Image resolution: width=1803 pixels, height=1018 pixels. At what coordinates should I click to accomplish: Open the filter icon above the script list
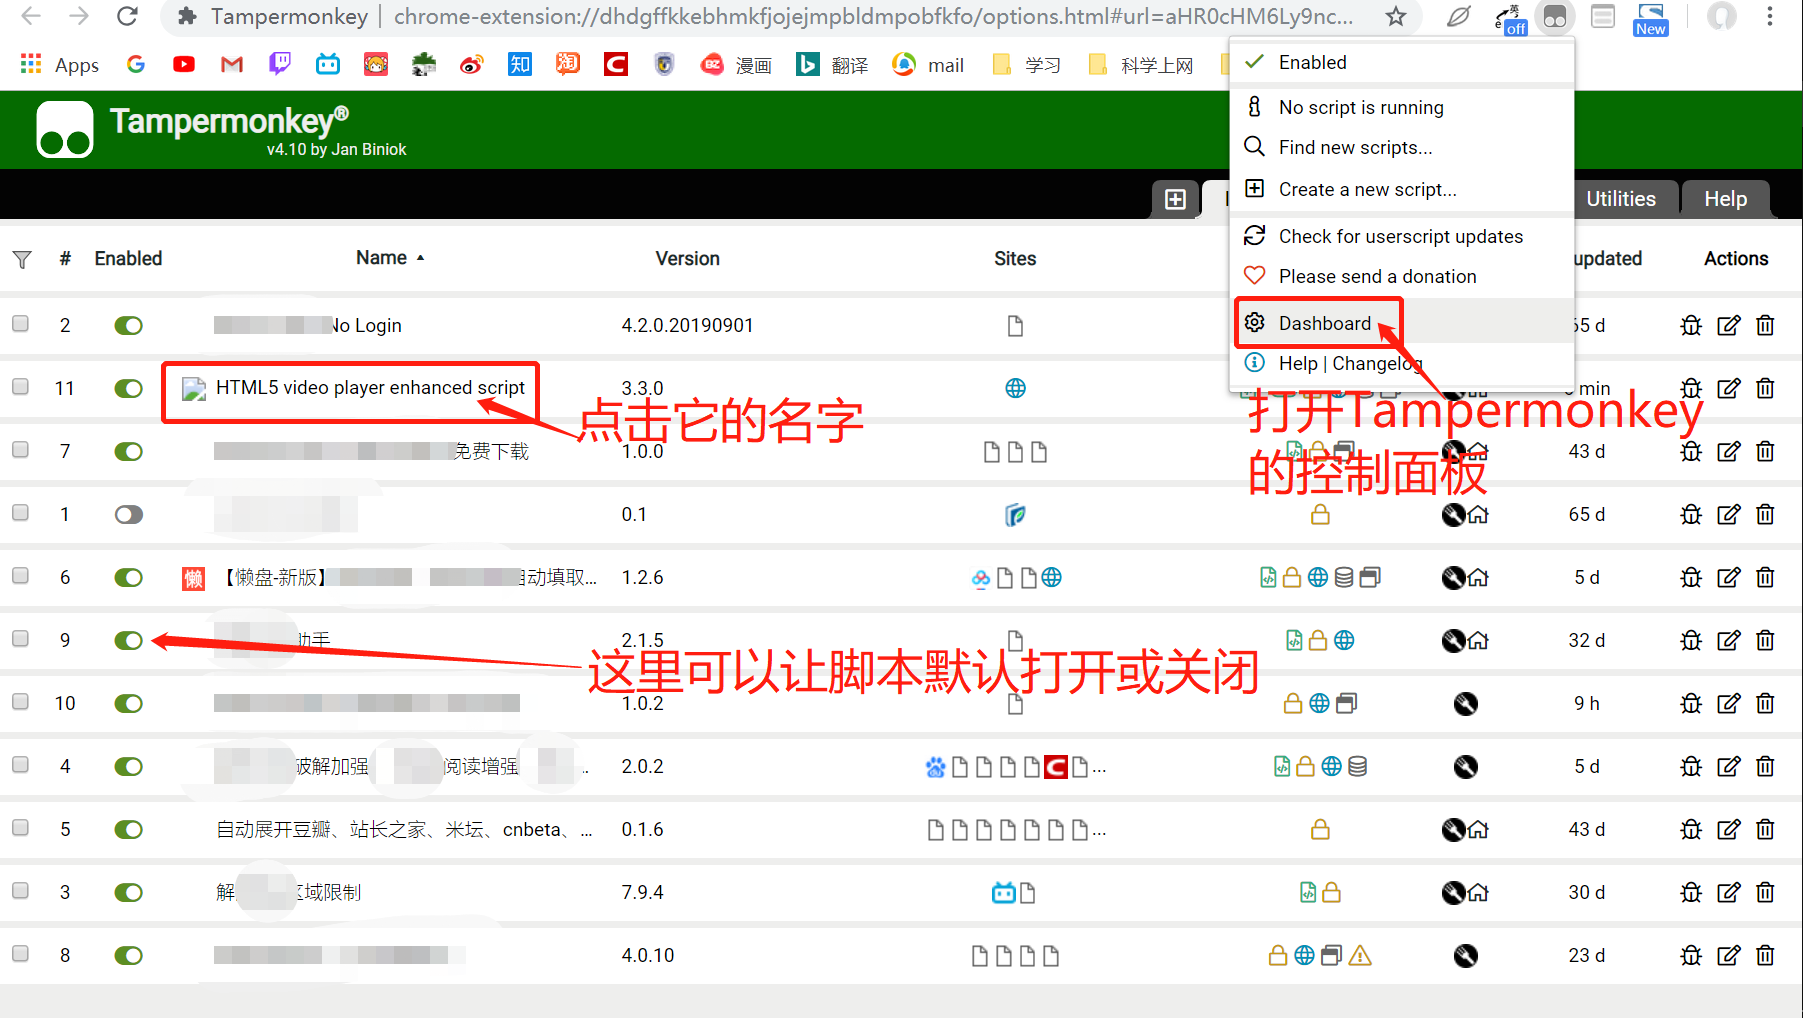22,259
